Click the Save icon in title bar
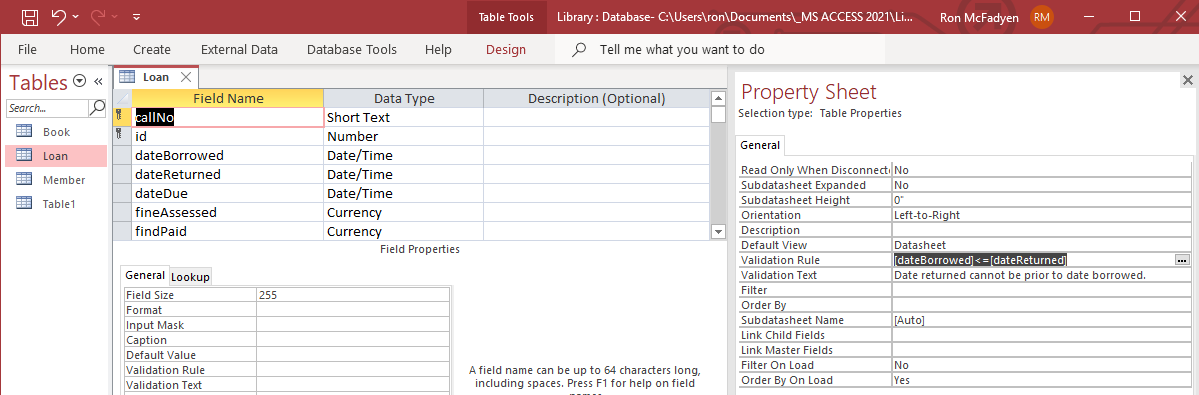 click(29, 16)
